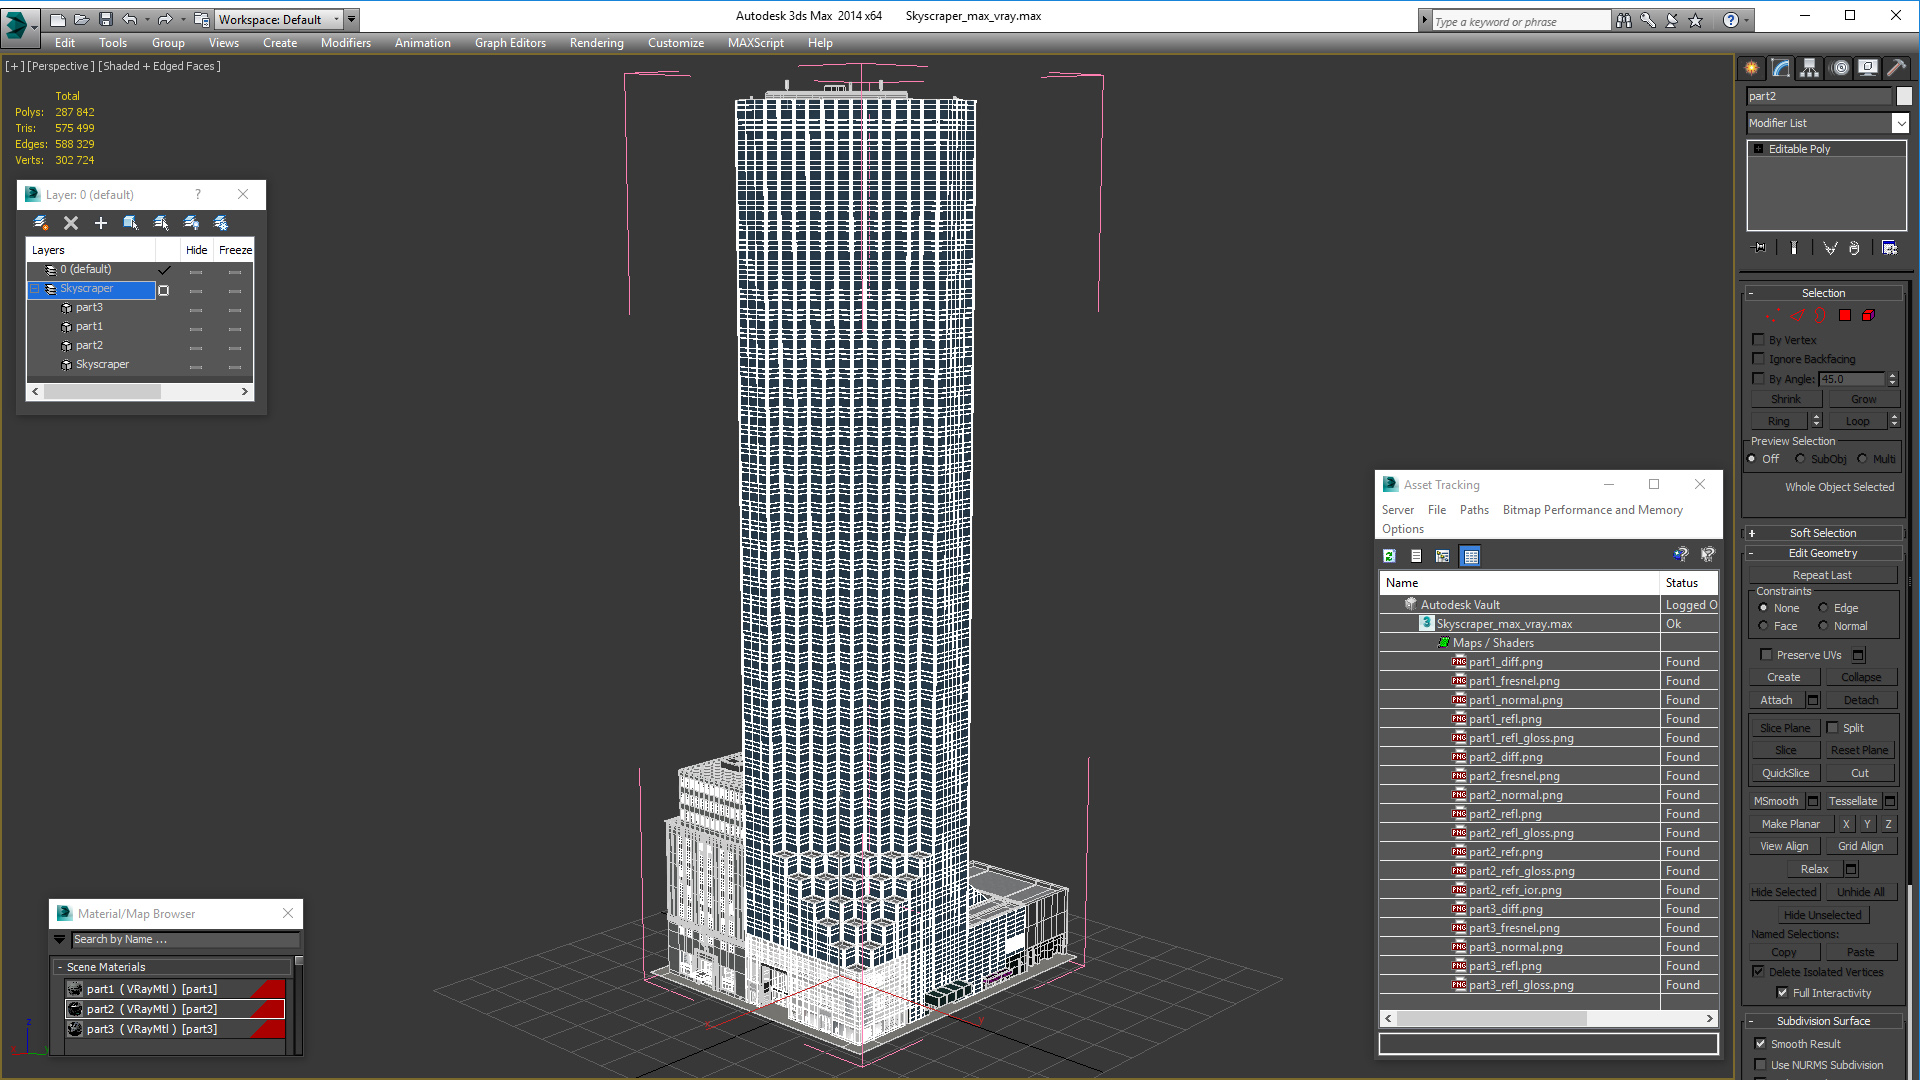Click the Undo arrow icon
Screen dimensions: 1920x1080
tap(130, 19)
